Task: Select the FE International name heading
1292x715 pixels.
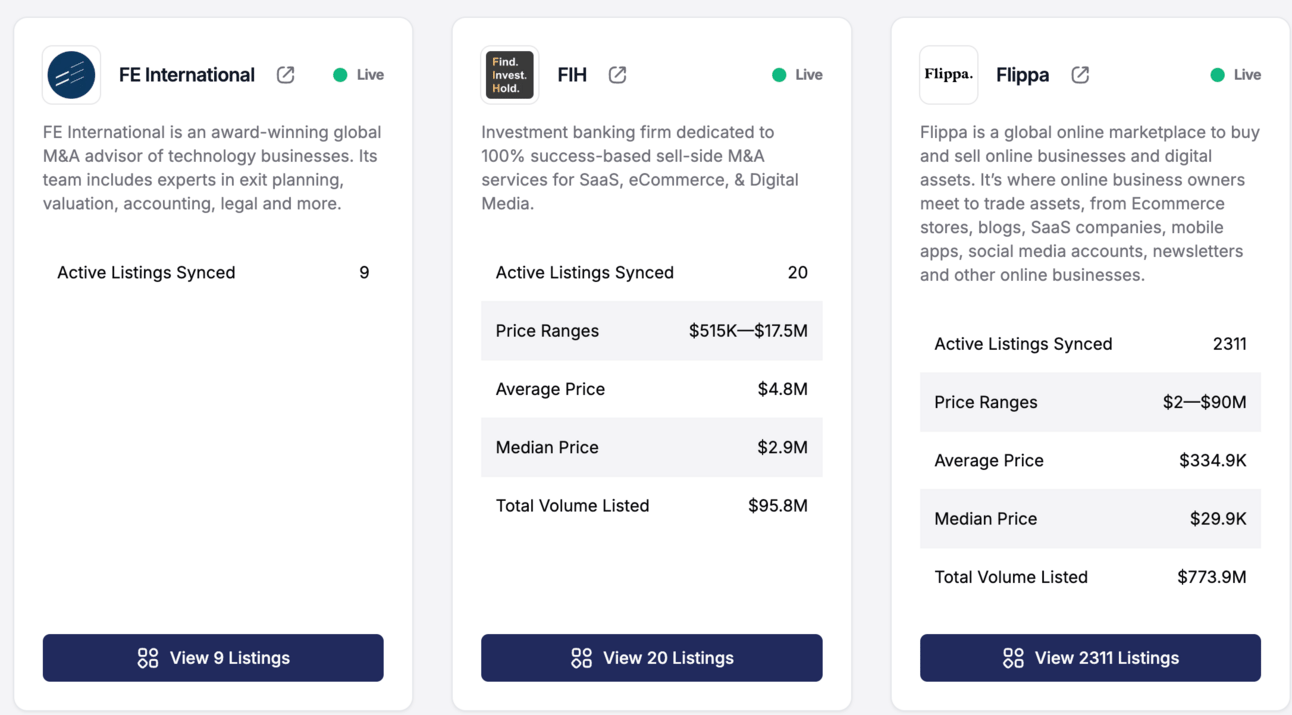Action: [x=187, y=75]
